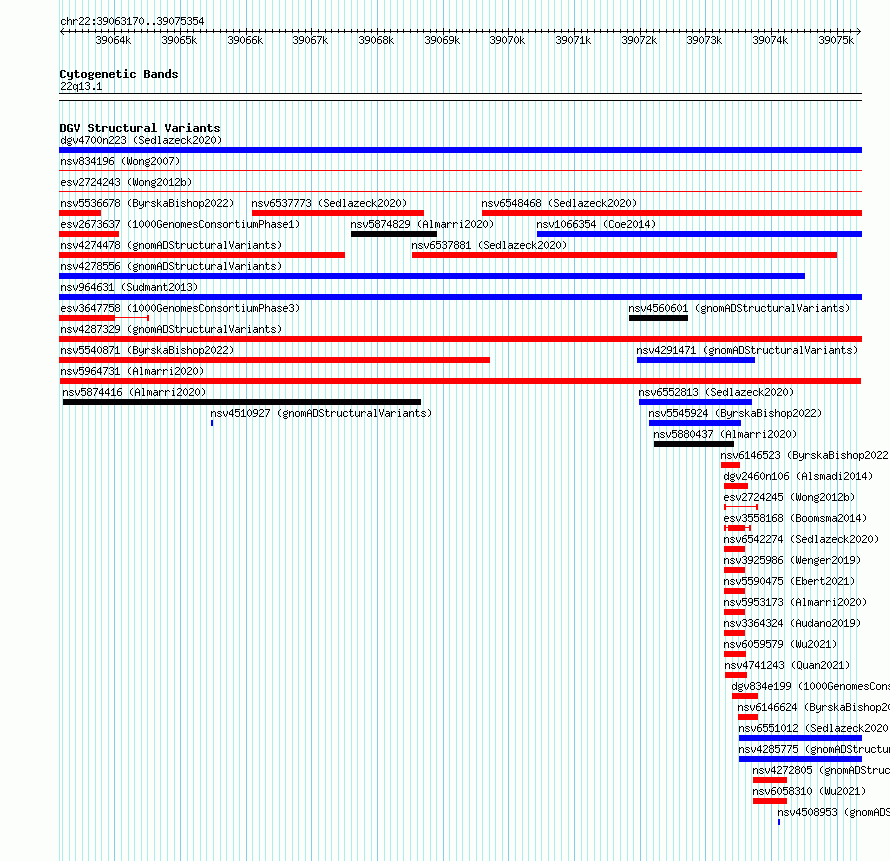Screen dimensions: 890x861
Task: Select nsv4741243 (Quan2021) label
Action: [x=787, y=665]
